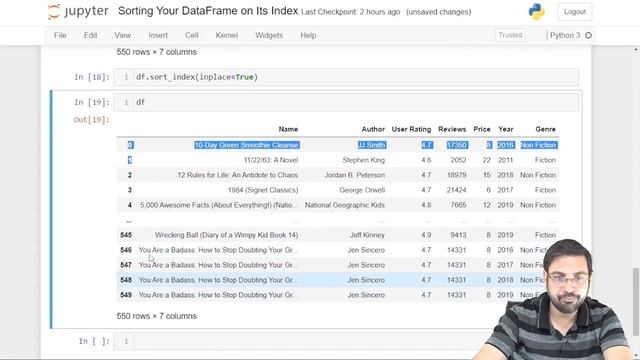Open the Help menu
640x360 pixels.
pyautogui.click(x=308, y=36)
